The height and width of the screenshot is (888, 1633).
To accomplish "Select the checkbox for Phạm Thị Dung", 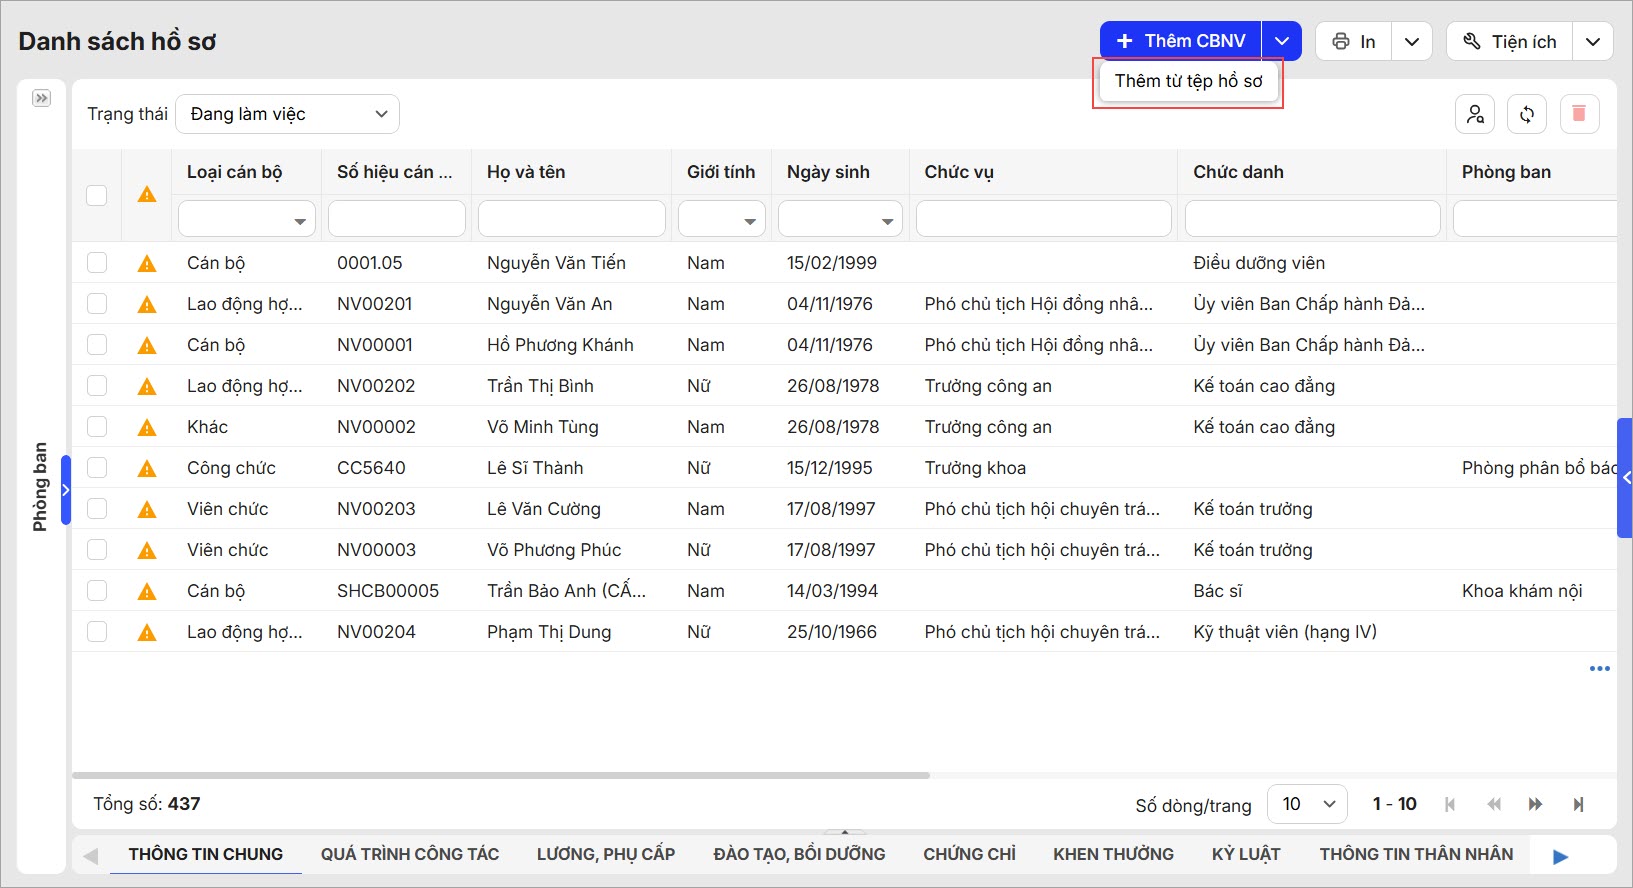I will pos(97,632).
